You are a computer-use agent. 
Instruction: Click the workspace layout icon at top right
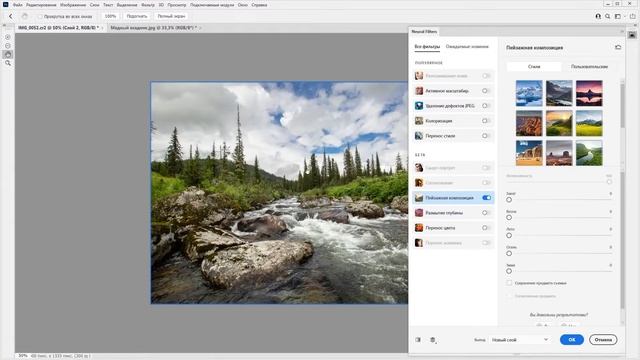pyautogui.click(x=618, y=16)
